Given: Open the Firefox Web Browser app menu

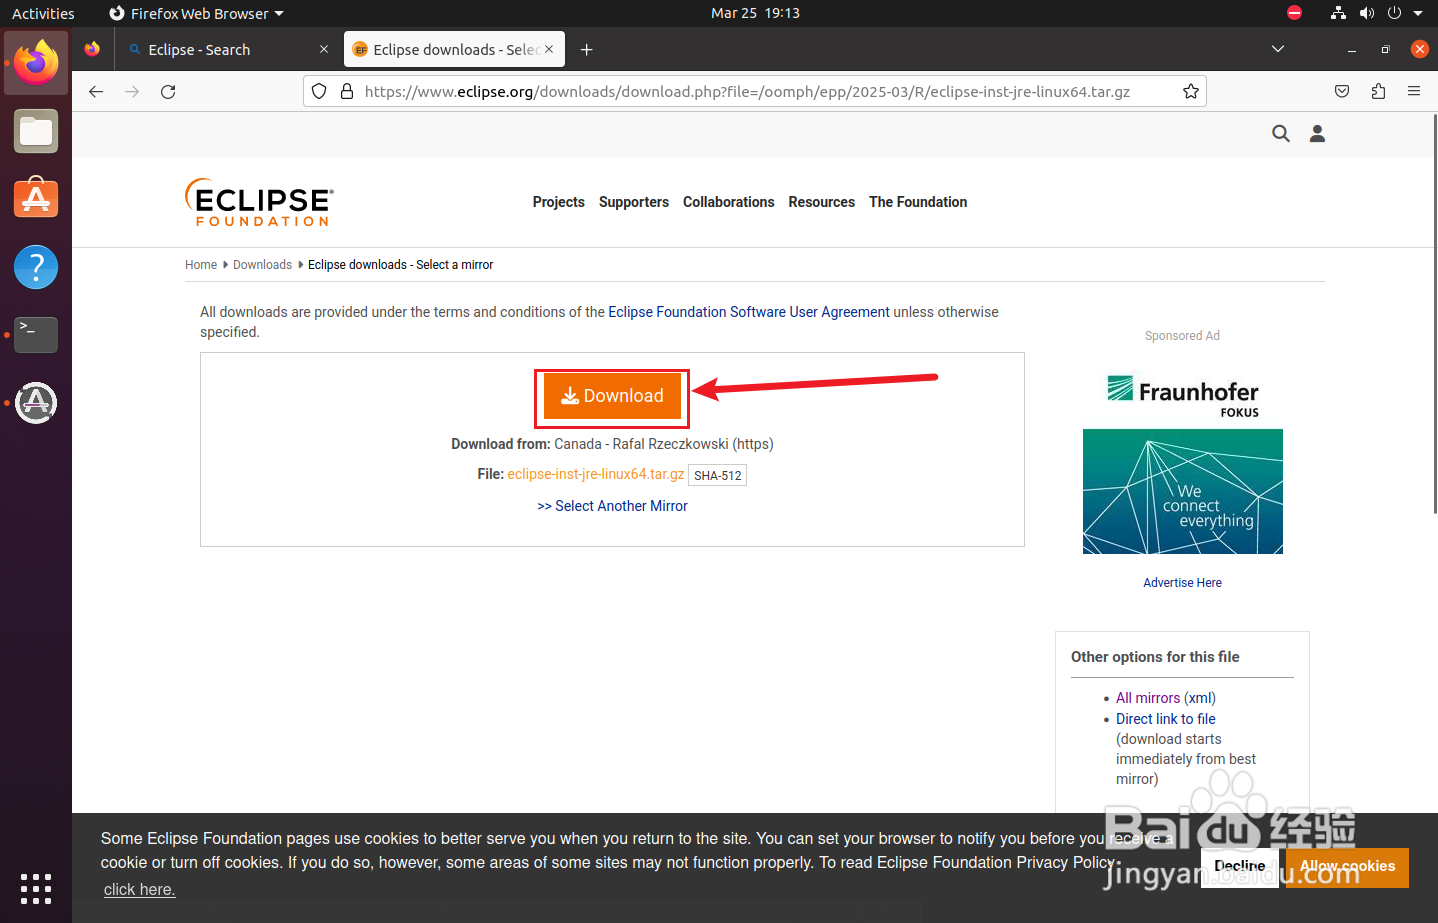Looking at the screenshot, I should (197, 13).
